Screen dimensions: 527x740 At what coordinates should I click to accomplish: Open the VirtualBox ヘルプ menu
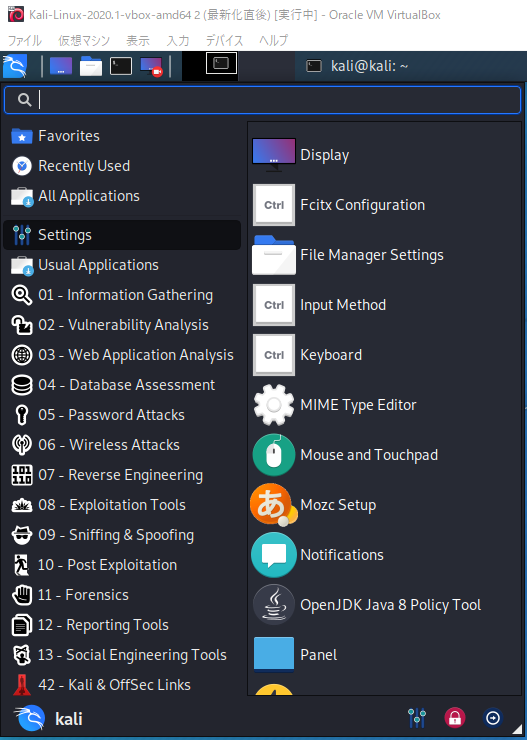pos(274,41)
